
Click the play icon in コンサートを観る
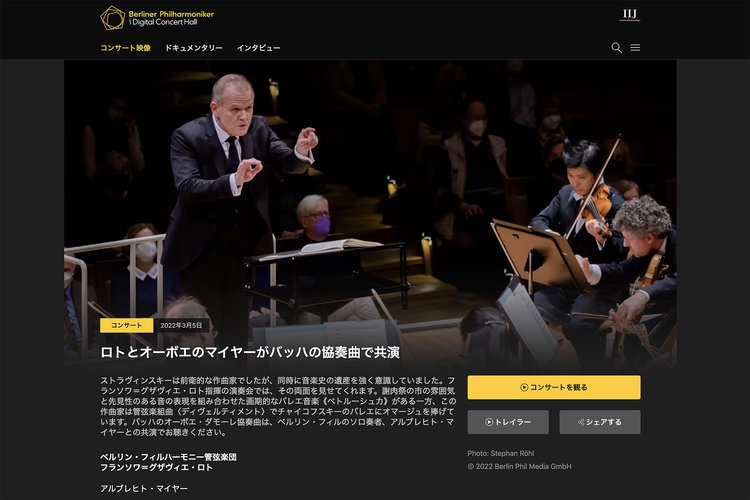click(524, 388)
